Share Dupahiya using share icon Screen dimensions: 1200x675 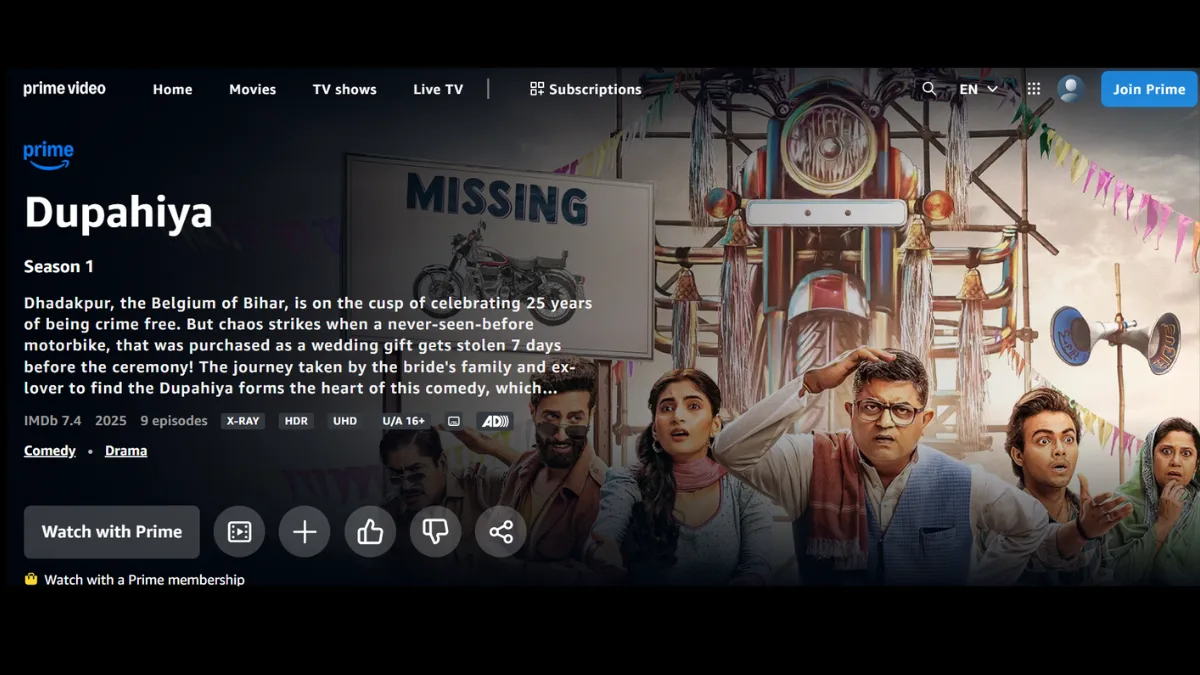tap(501, 532)
